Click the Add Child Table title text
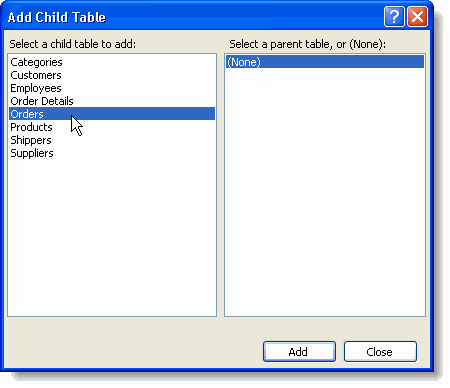The width and height of the screenshot is (450, 388). (57, 17)
